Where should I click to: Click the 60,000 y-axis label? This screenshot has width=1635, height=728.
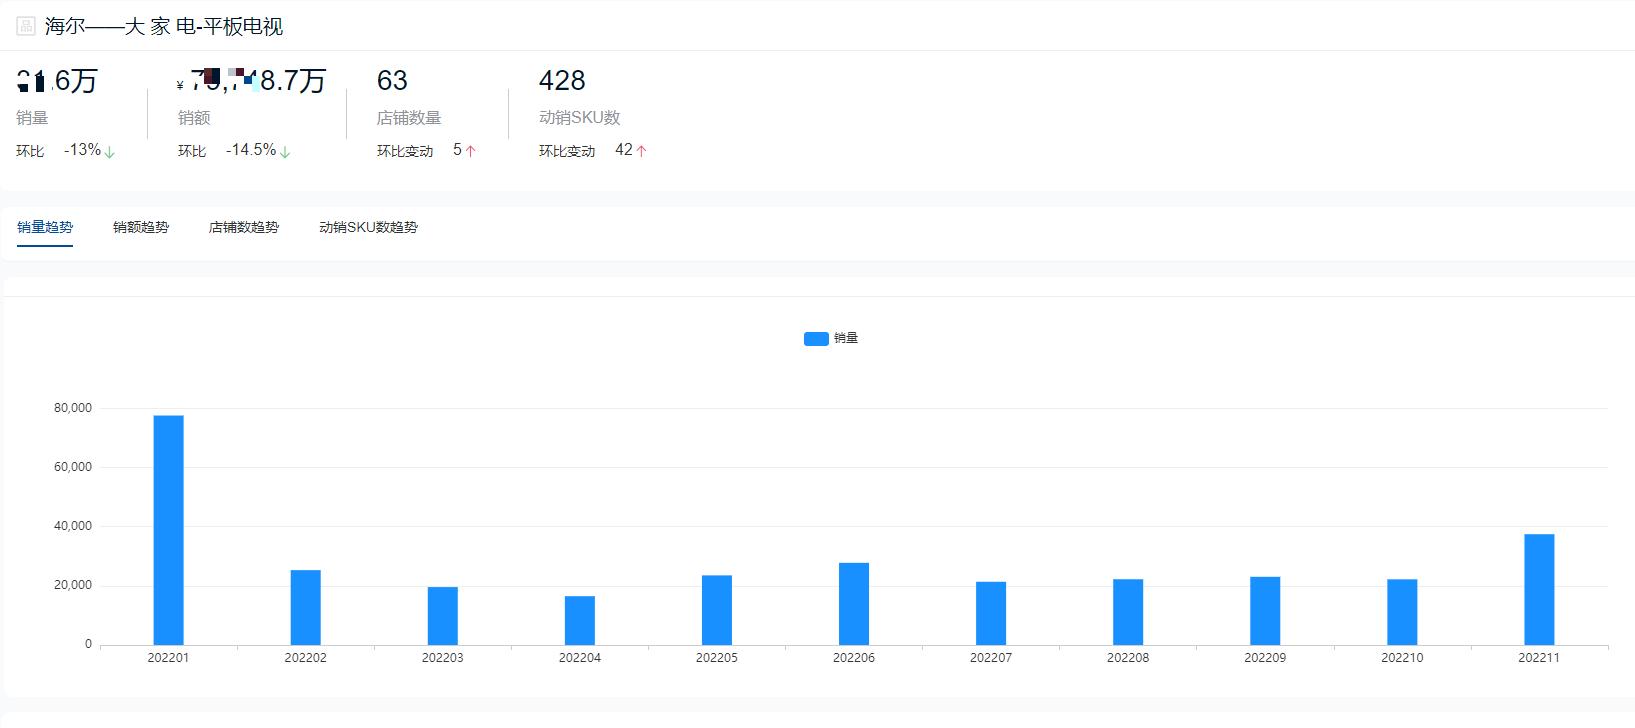73,467
